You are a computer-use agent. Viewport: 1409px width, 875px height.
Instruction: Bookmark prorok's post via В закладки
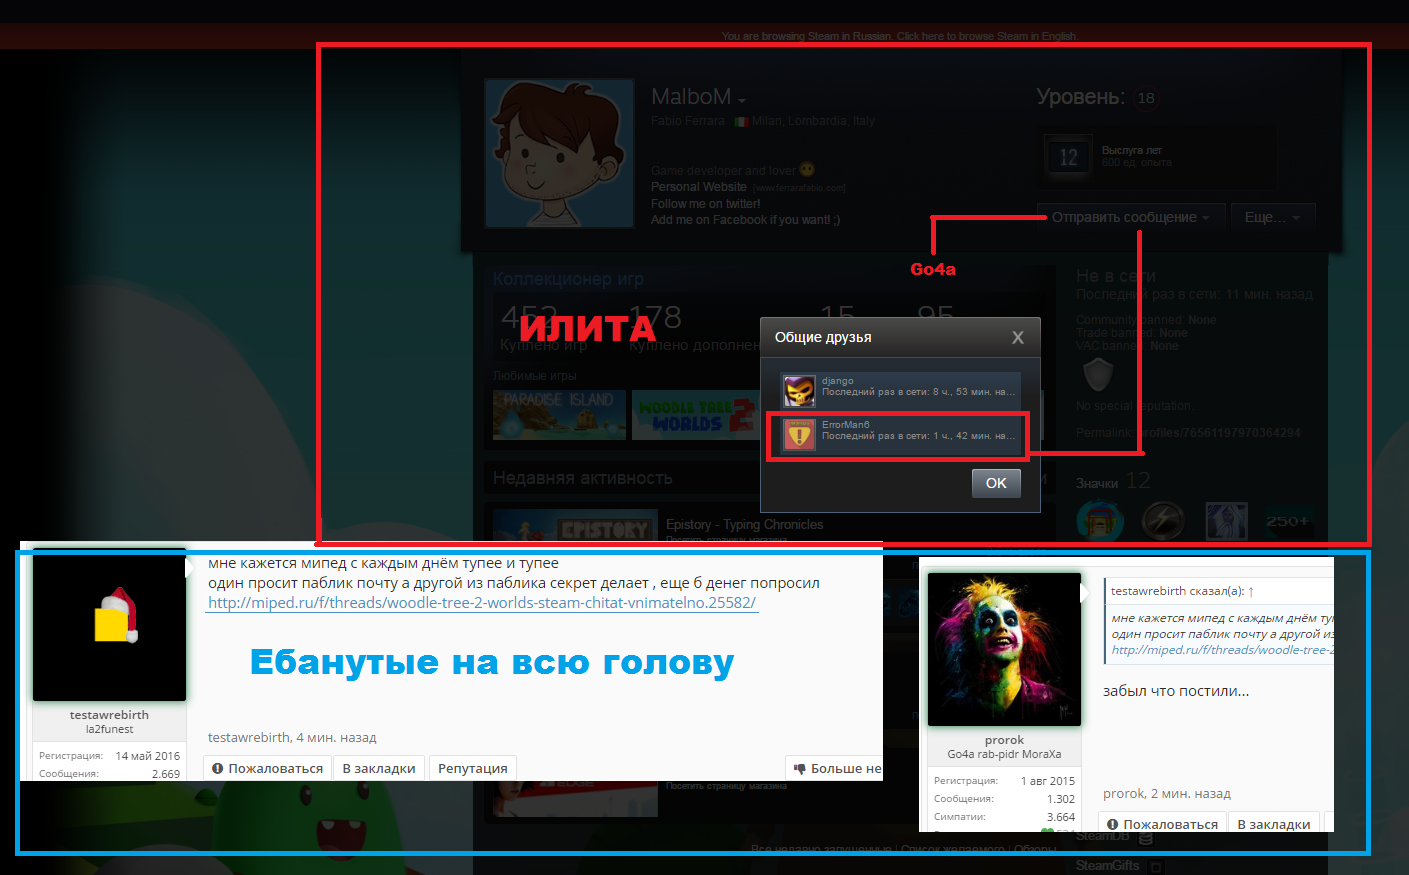point(1274,824)
